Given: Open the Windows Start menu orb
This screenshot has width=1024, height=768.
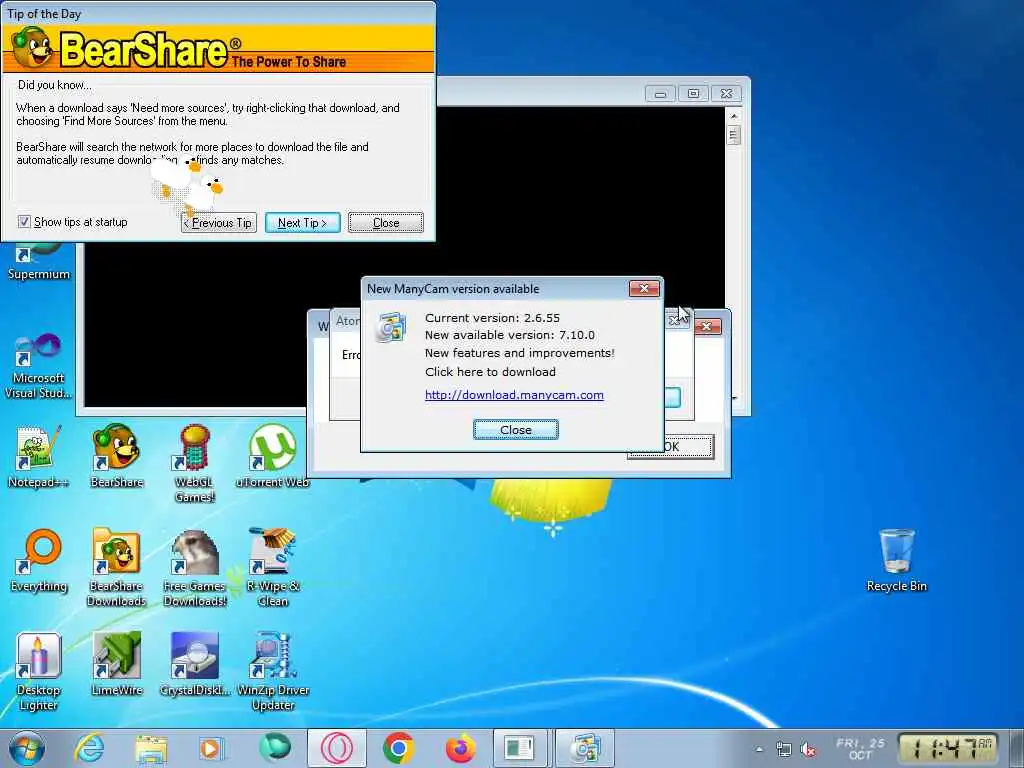Looking at the screenshot, I should (27, 748).
